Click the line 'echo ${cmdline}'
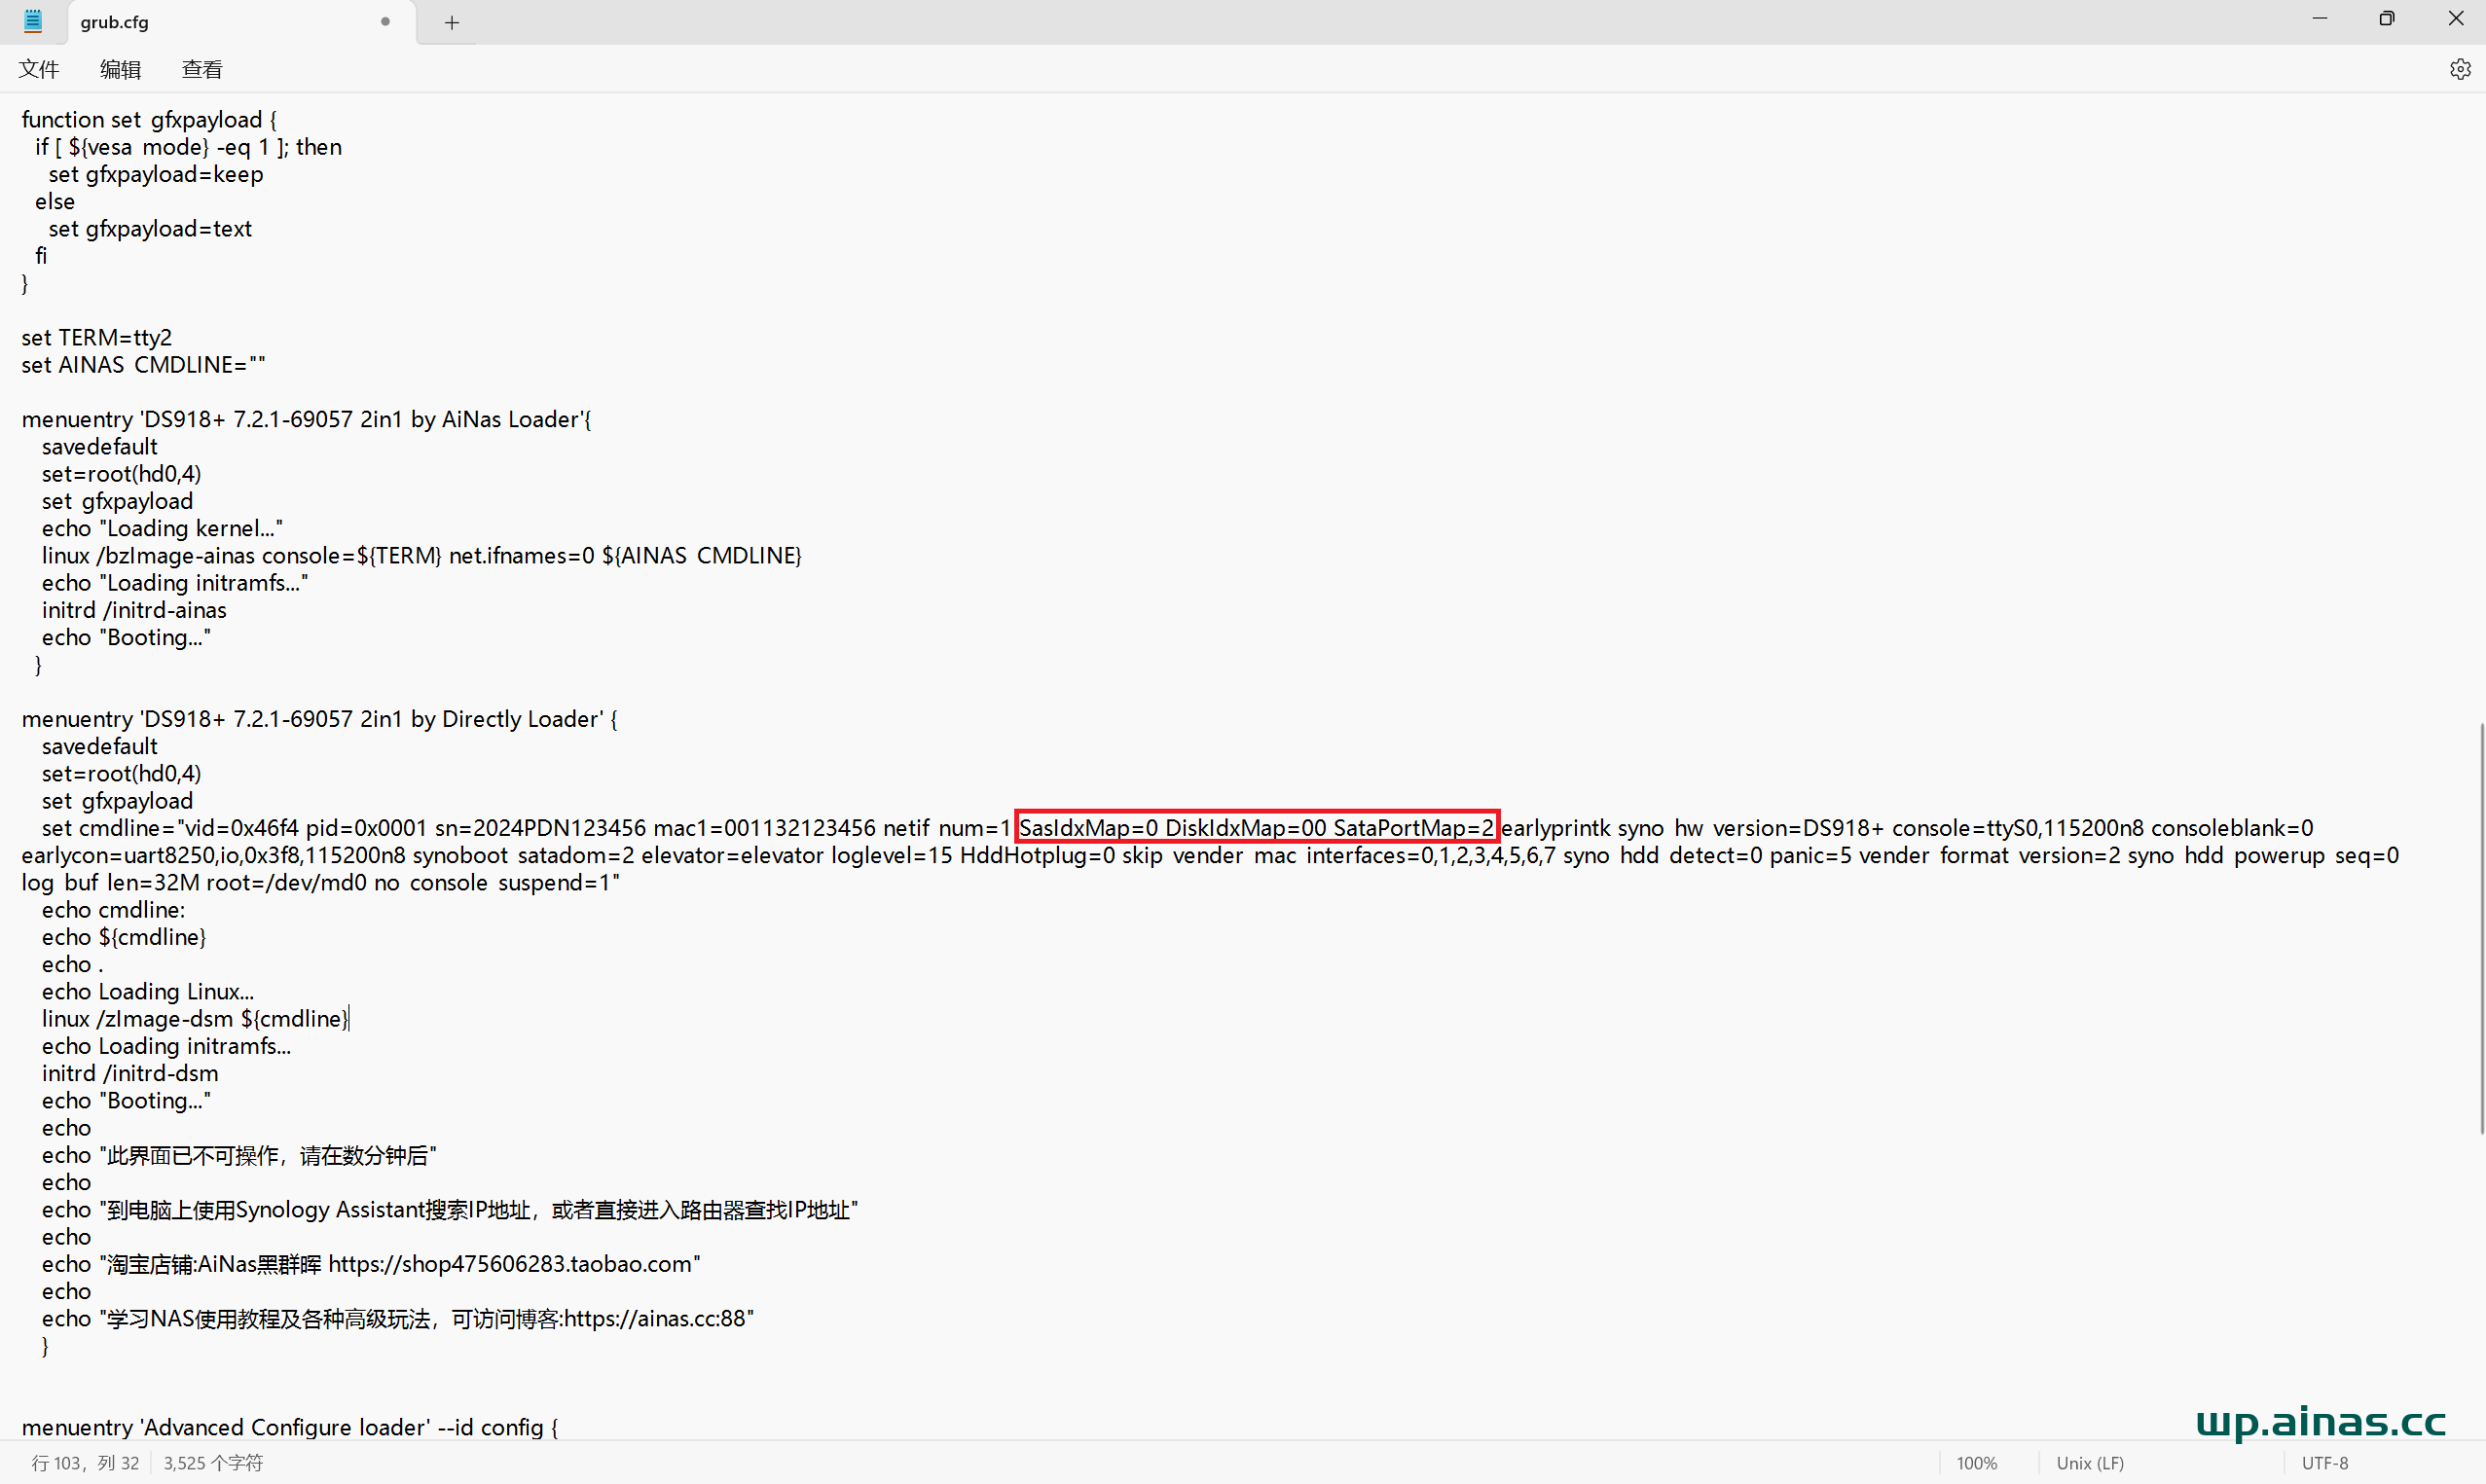The height and width of the screenshot is (1484, 2486). (x=124, y=937)
